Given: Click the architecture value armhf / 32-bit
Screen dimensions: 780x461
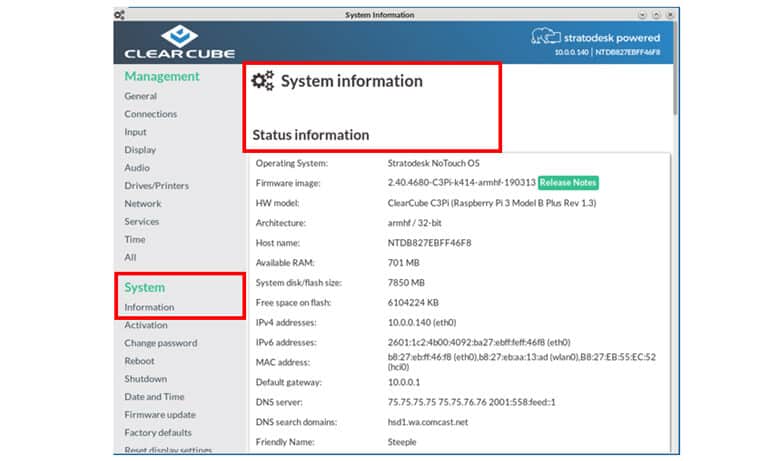Looking at the screenshot, I should pos(414,223).
